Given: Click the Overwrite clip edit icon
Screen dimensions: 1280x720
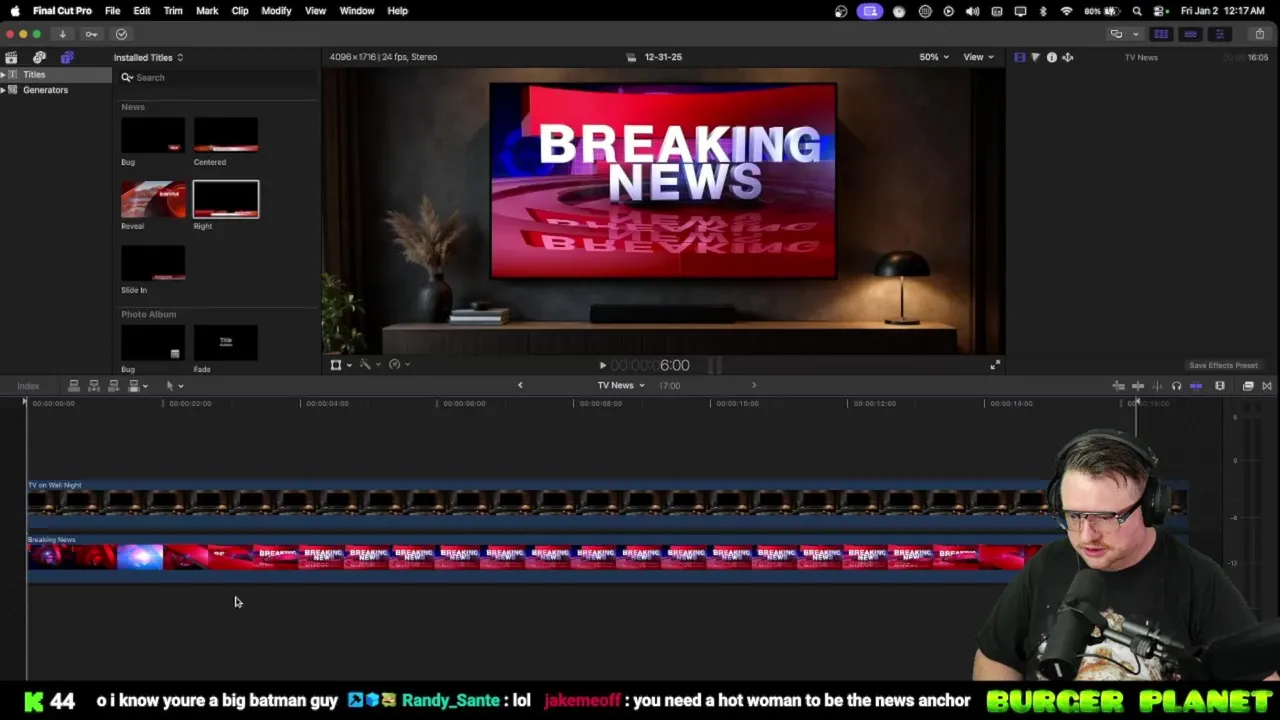Looking at the screenshot, I should (135, 386).
